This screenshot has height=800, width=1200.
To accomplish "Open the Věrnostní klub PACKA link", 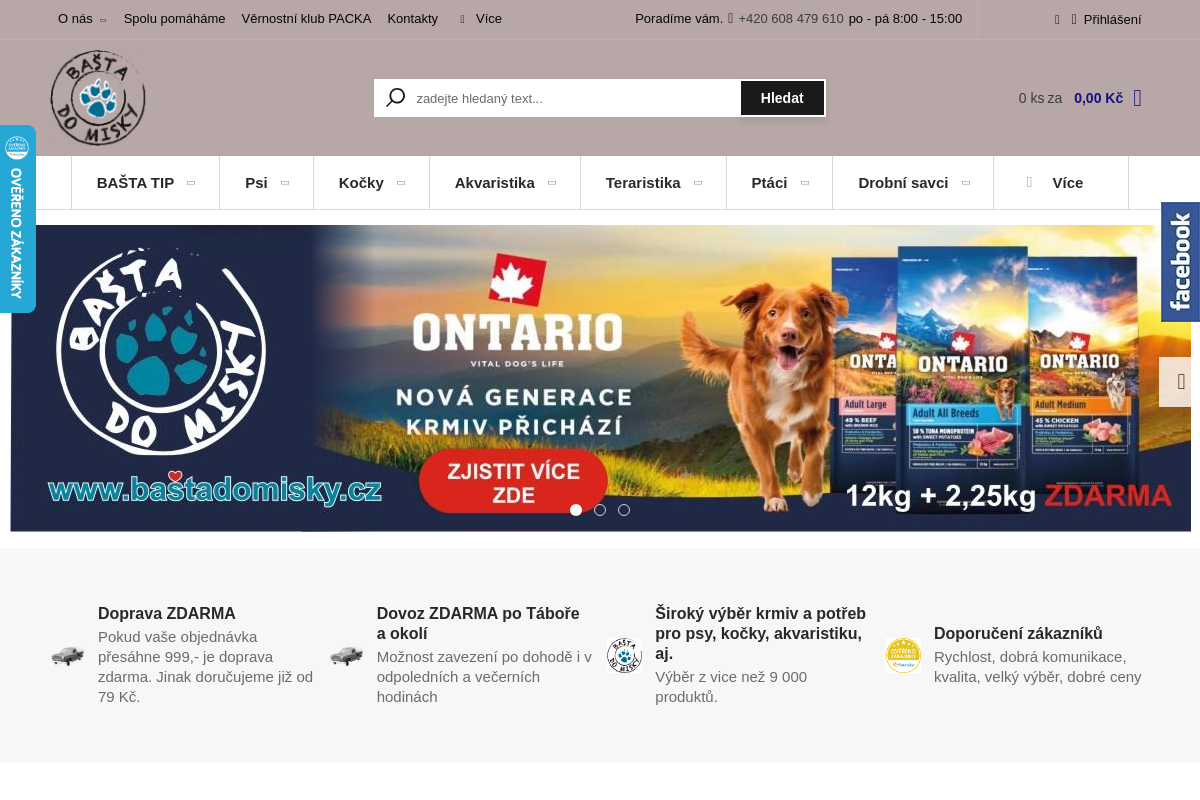I will point(306,19).
